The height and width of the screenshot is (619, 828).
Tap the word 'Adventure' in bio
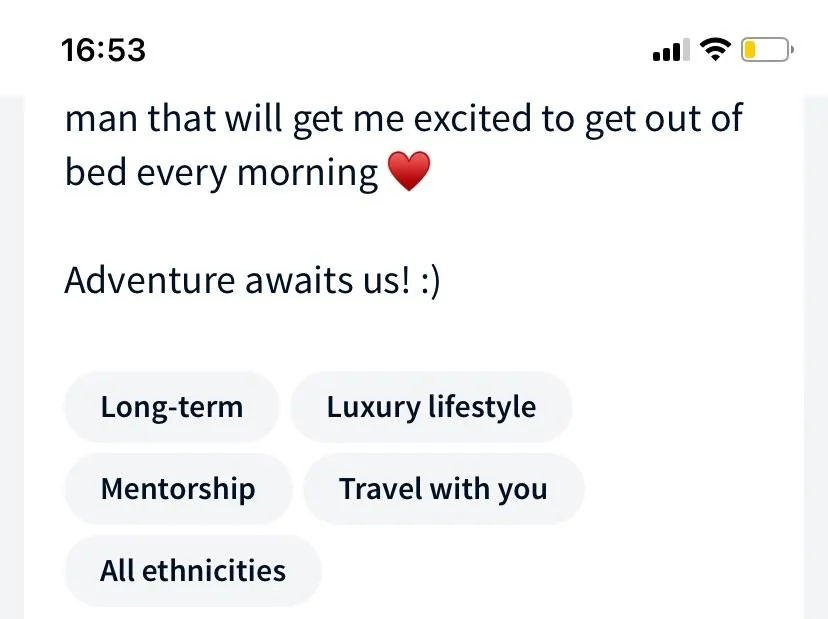149,280
